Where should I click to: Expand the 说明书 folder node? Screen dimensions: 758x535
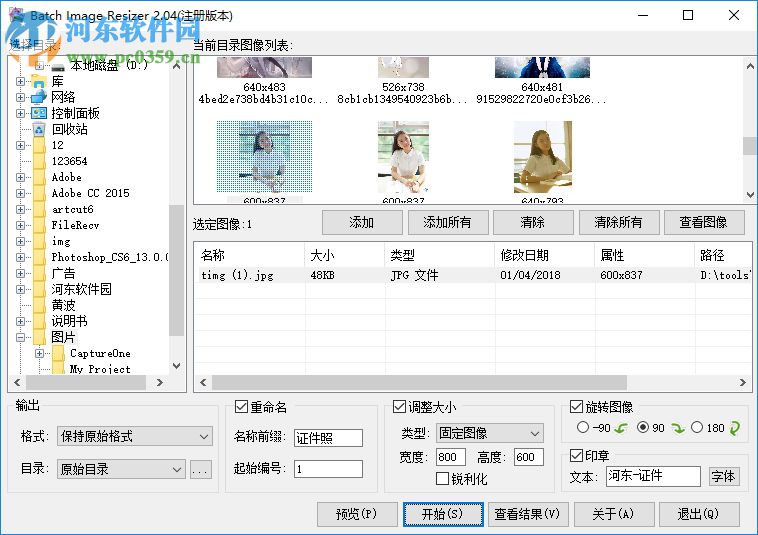20,321
